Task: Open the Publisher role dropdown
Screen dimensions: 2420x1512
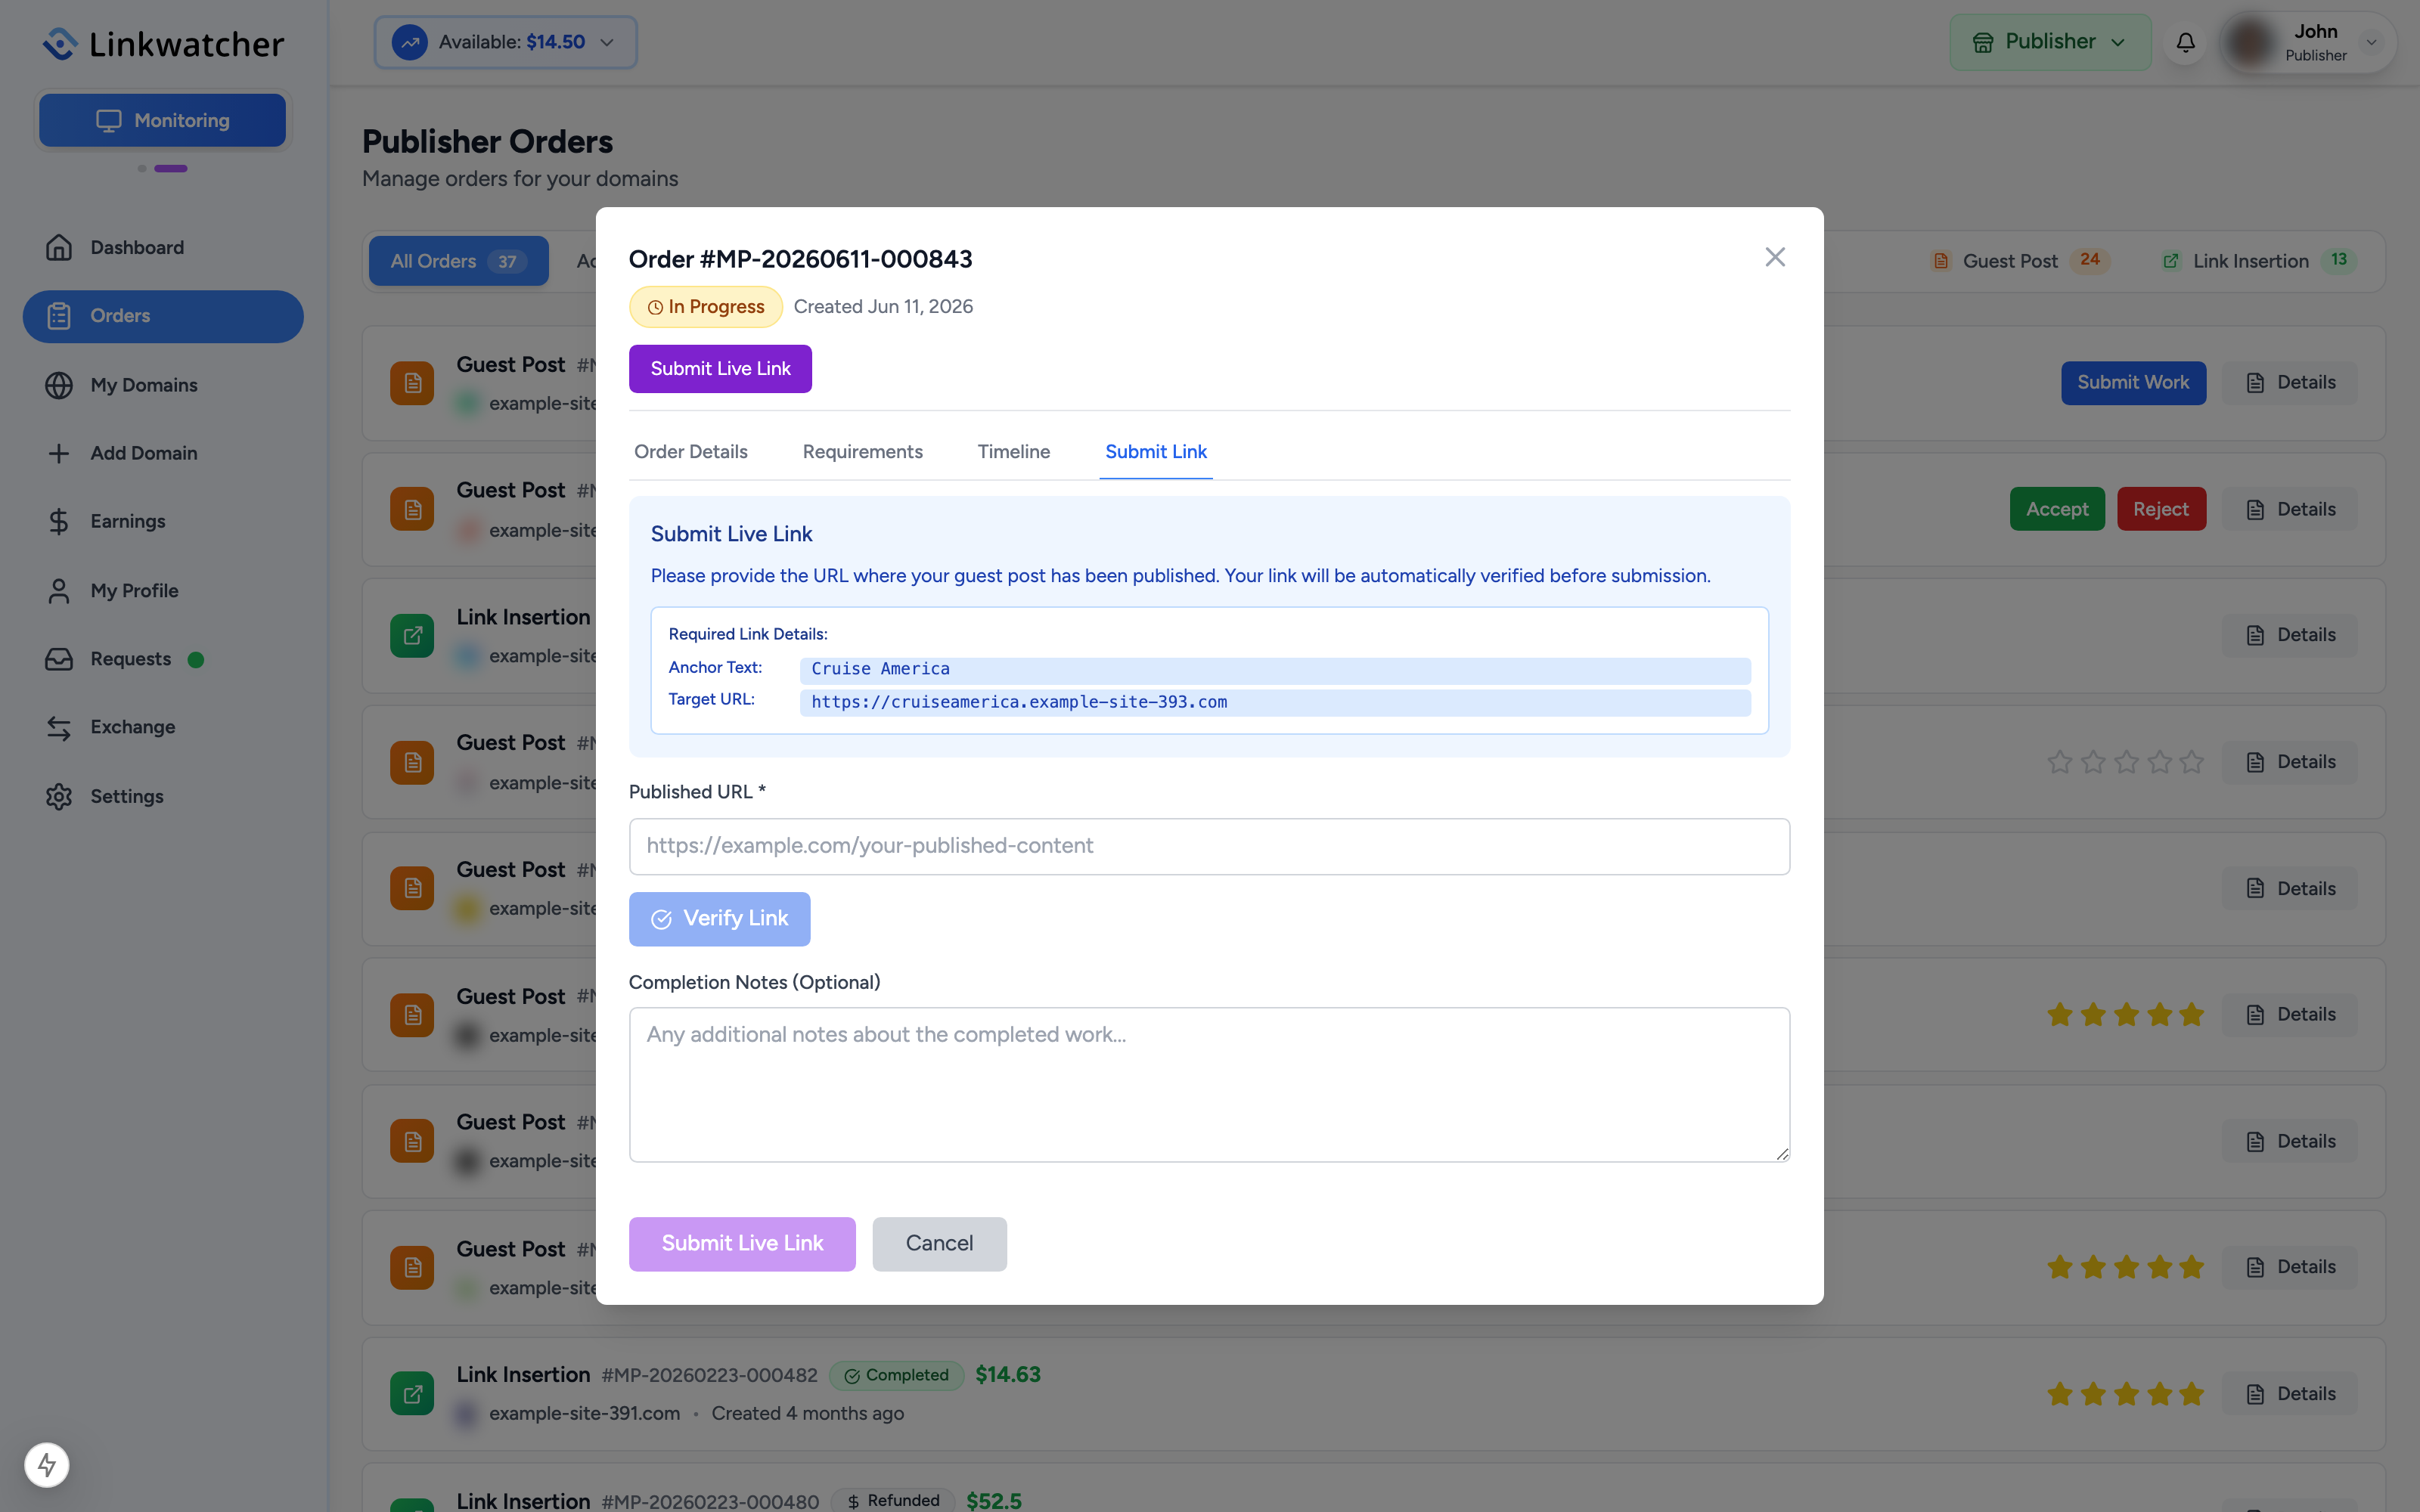Action: click(x=2050, y=42)
